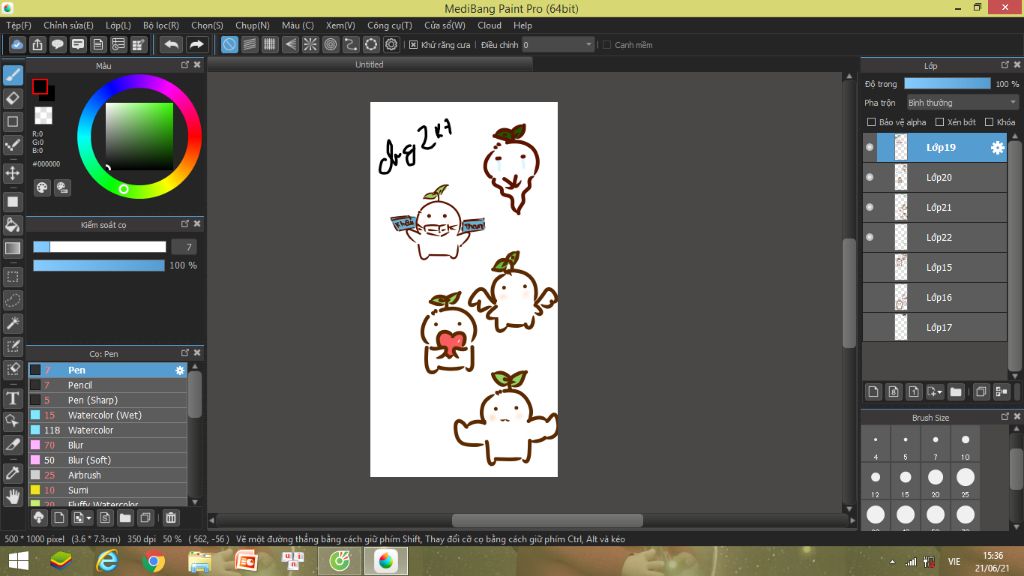This screenshot has height=576, width=1024.
Task: Click the Redo arrow
Action: (x=196, y=44)
